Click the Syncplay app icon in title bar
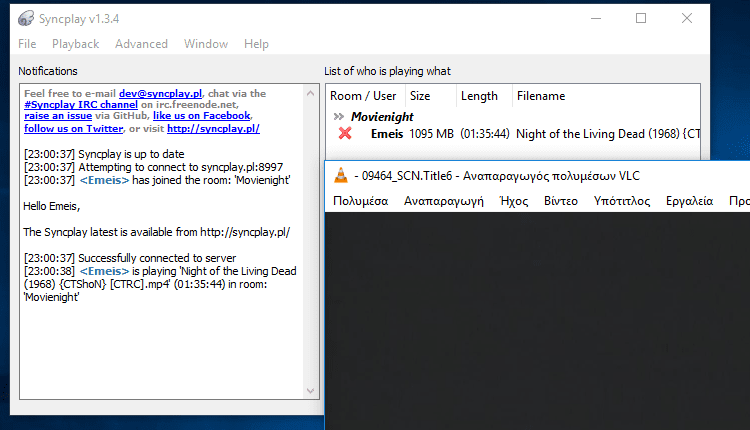750x430 pixels. coord(26,19)
